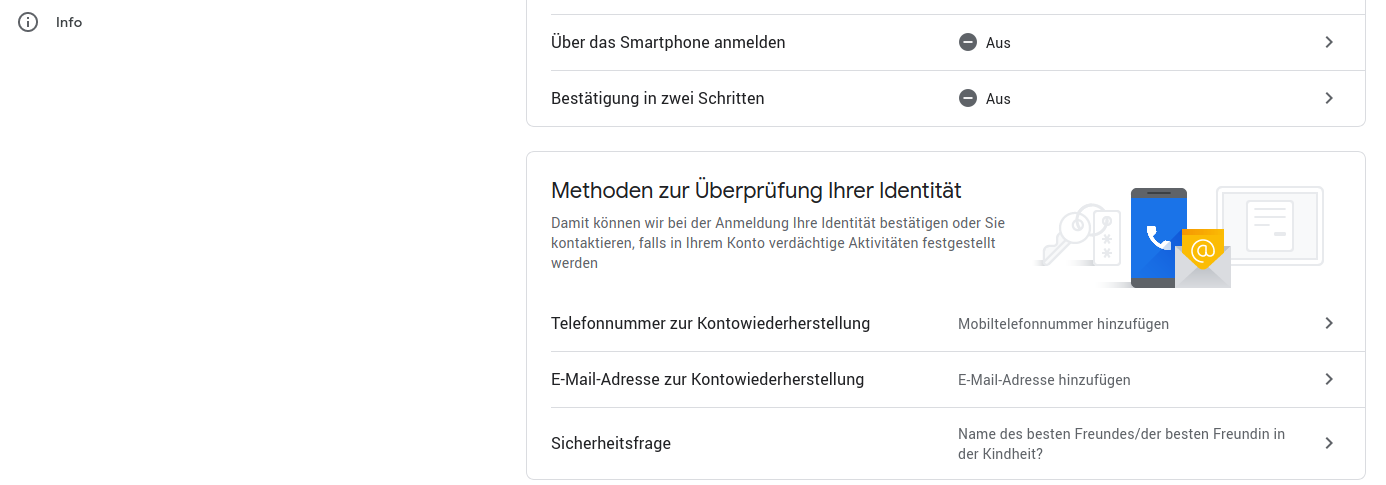The height and width of the screenshot is (485, 1386).
Task: Expand the Über das Smartphone anmelden chevron
Action: click(1329, 42)
